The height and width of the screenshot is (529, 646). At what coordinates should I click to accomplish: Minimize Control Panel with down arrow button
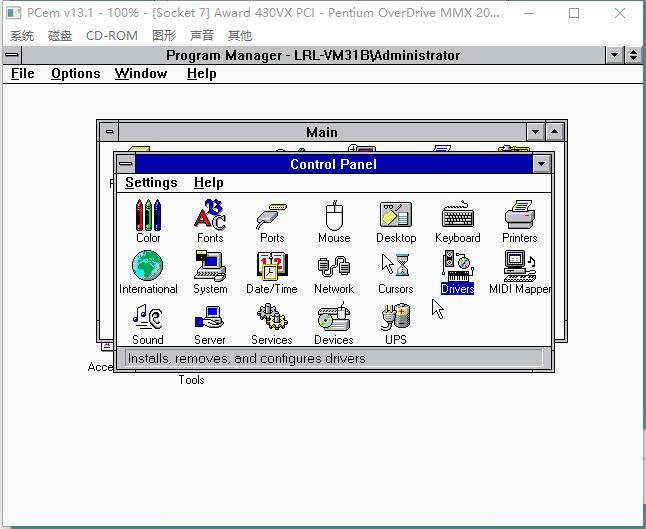pos(541,164)
